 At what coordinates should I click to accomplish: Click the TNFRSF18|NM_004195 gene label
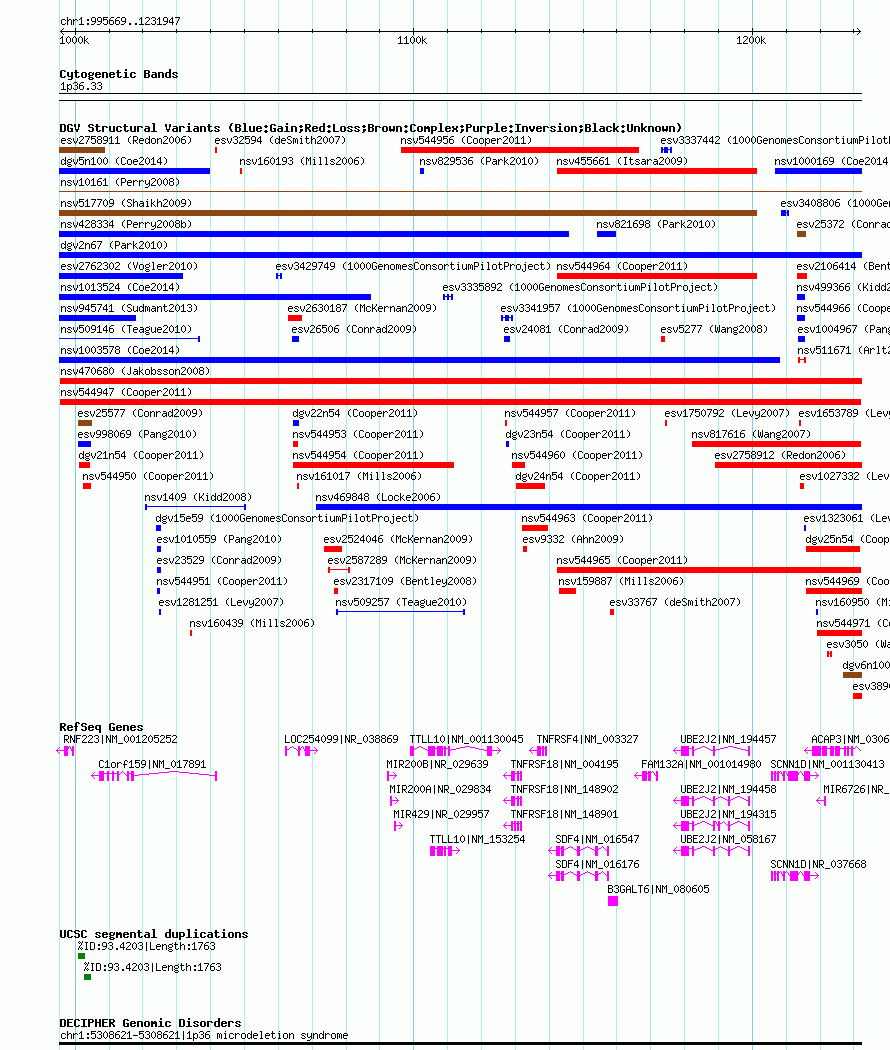tap(565, 764)
